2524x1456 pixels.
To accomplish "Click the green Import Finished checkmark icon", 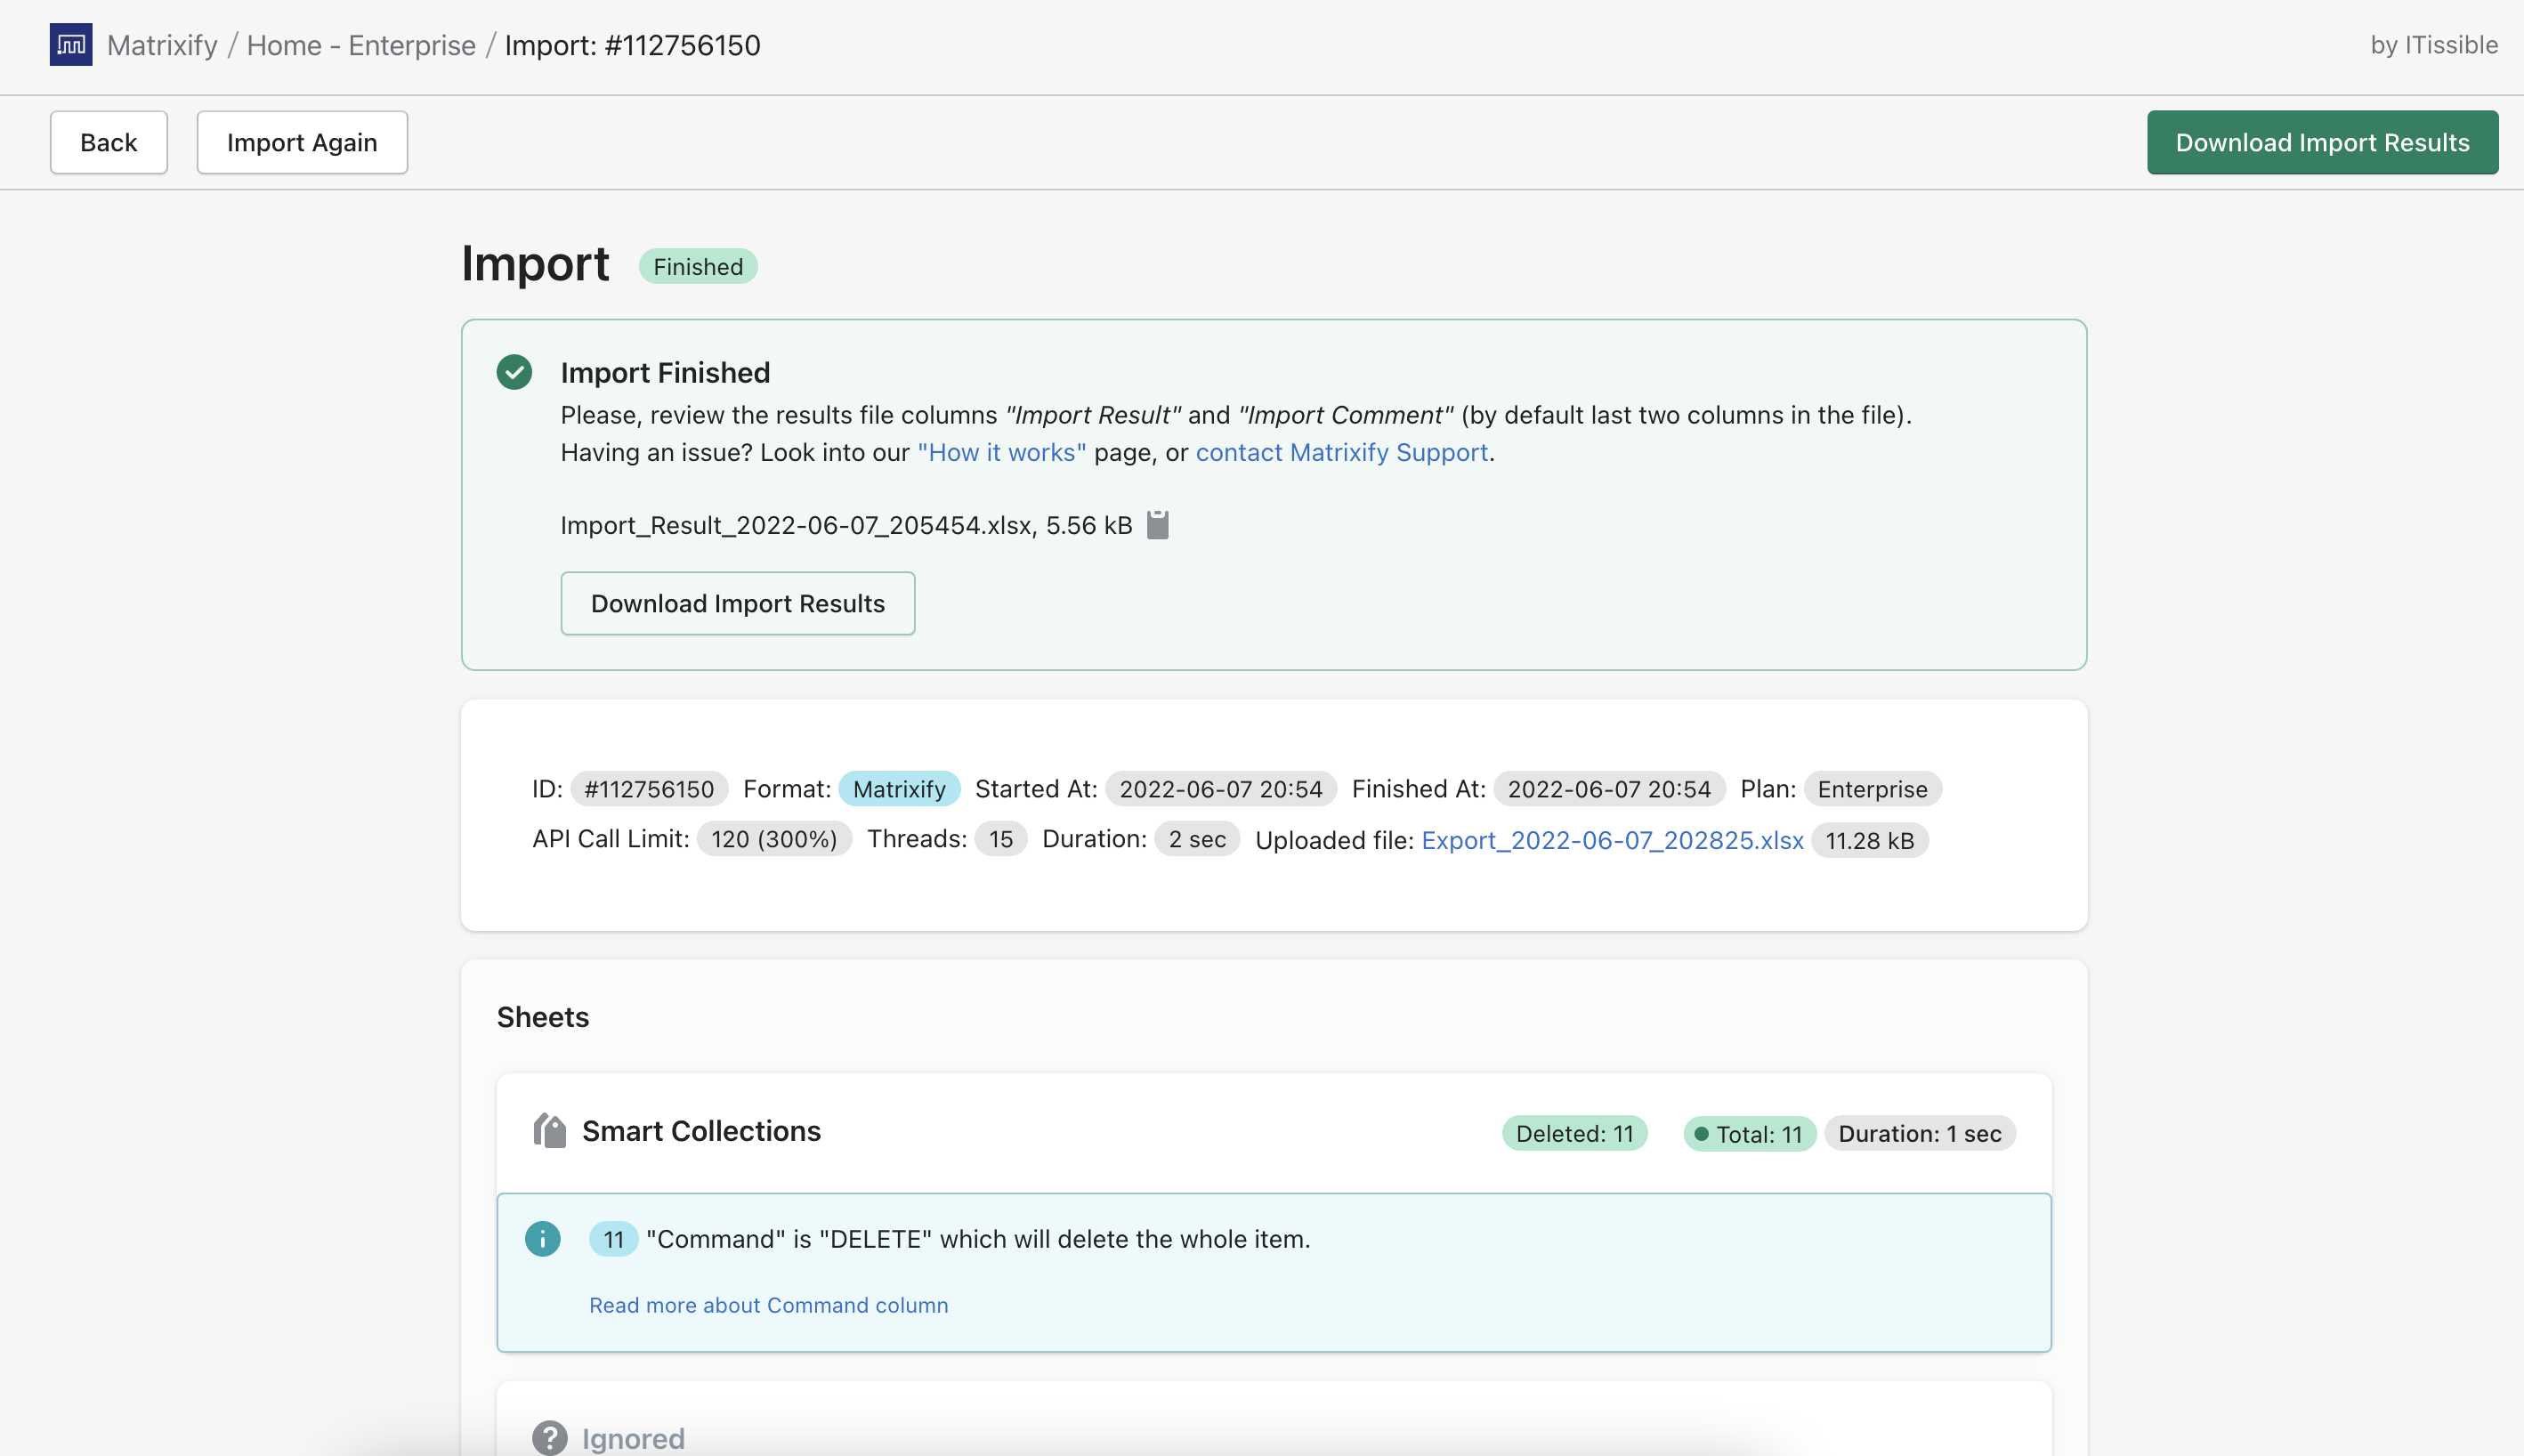I will tap(514, 372).
